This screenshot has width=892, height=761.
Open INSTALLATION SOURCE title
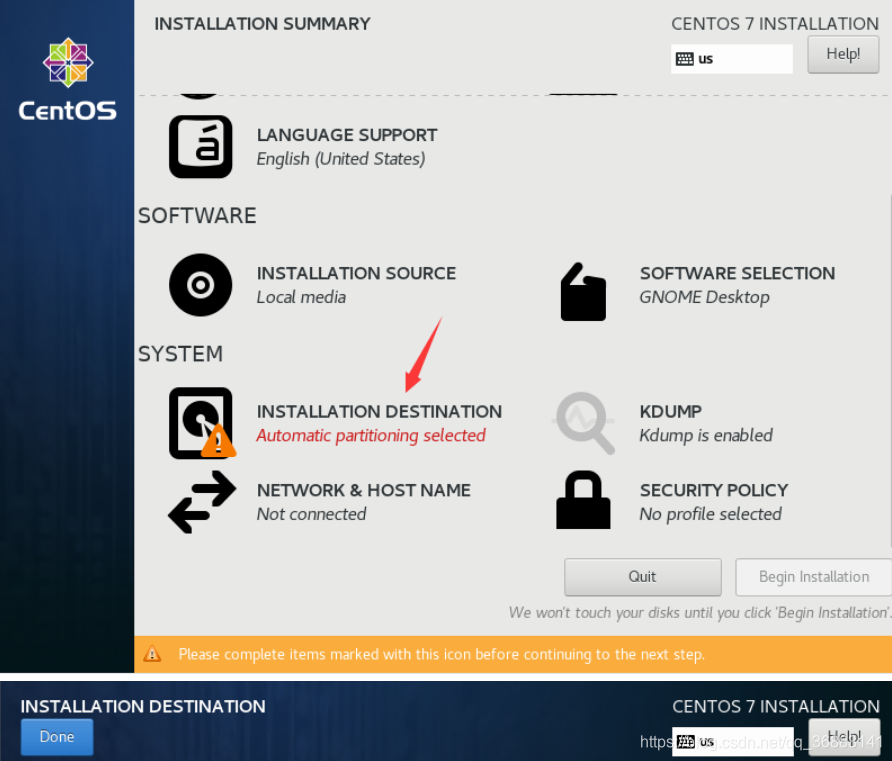pos(356,273)
